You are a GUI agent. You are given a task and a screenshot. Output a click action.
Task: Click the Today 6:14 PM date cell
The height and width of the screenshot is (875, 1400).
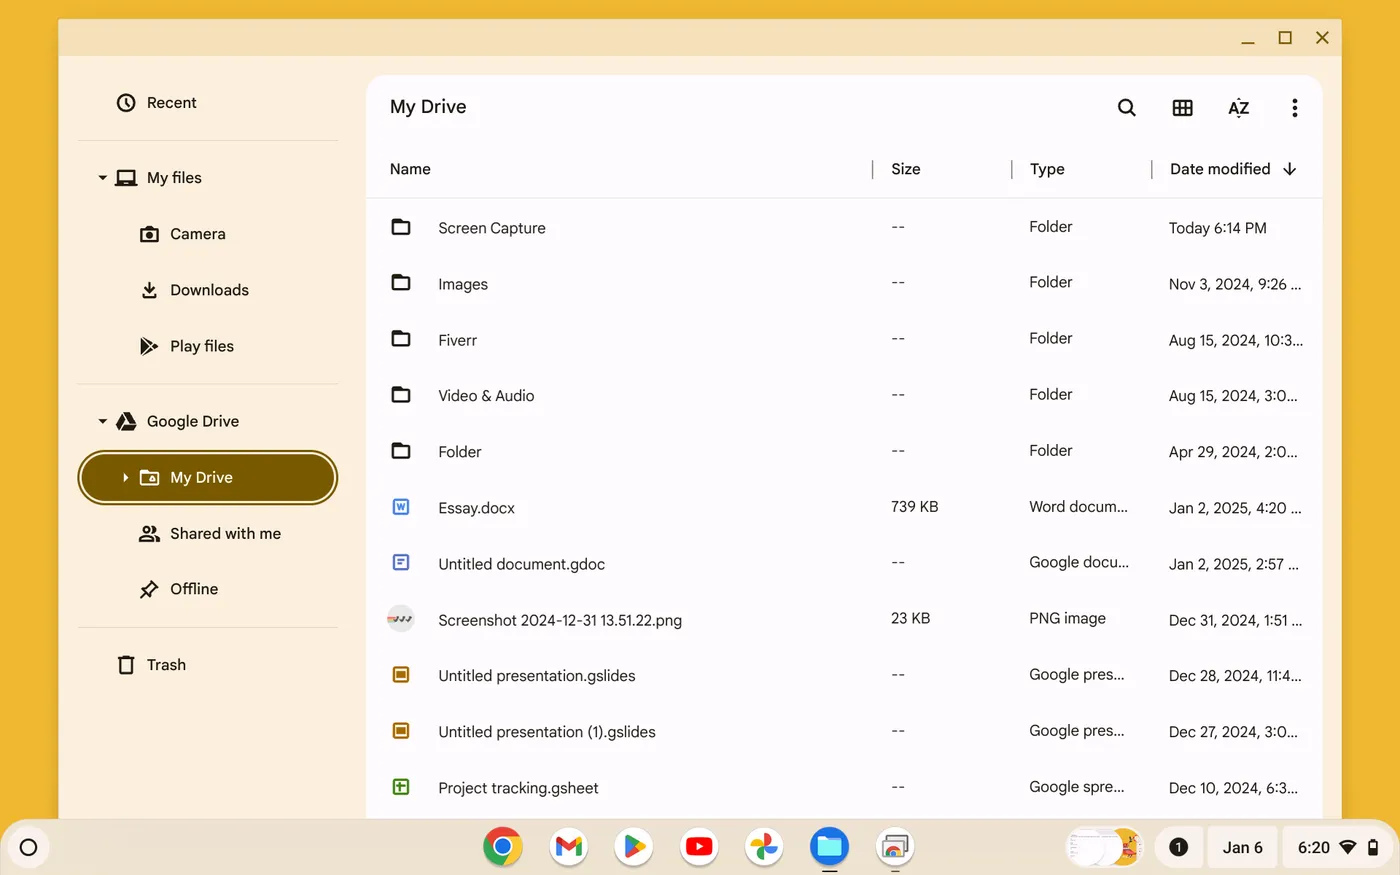click(1217, 228)
